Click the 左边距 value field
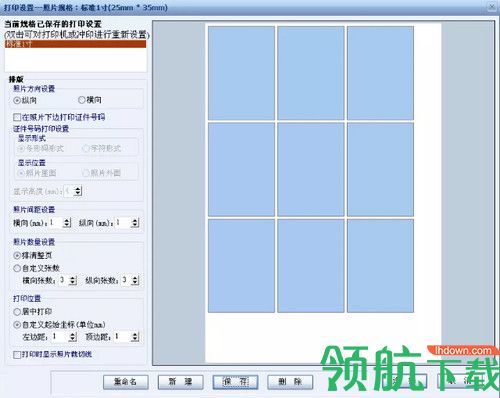The image size is (500, 398). pos(60,337)
